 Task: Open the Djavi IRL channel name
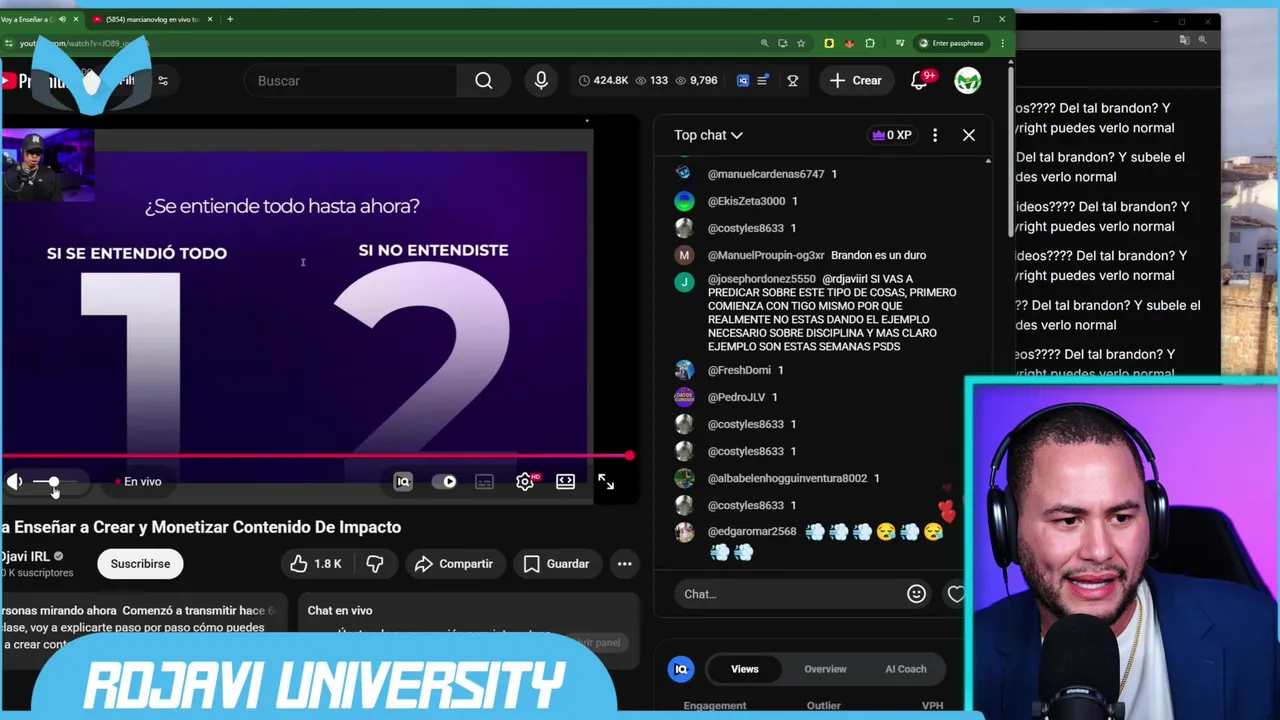[x=25, y=557]
